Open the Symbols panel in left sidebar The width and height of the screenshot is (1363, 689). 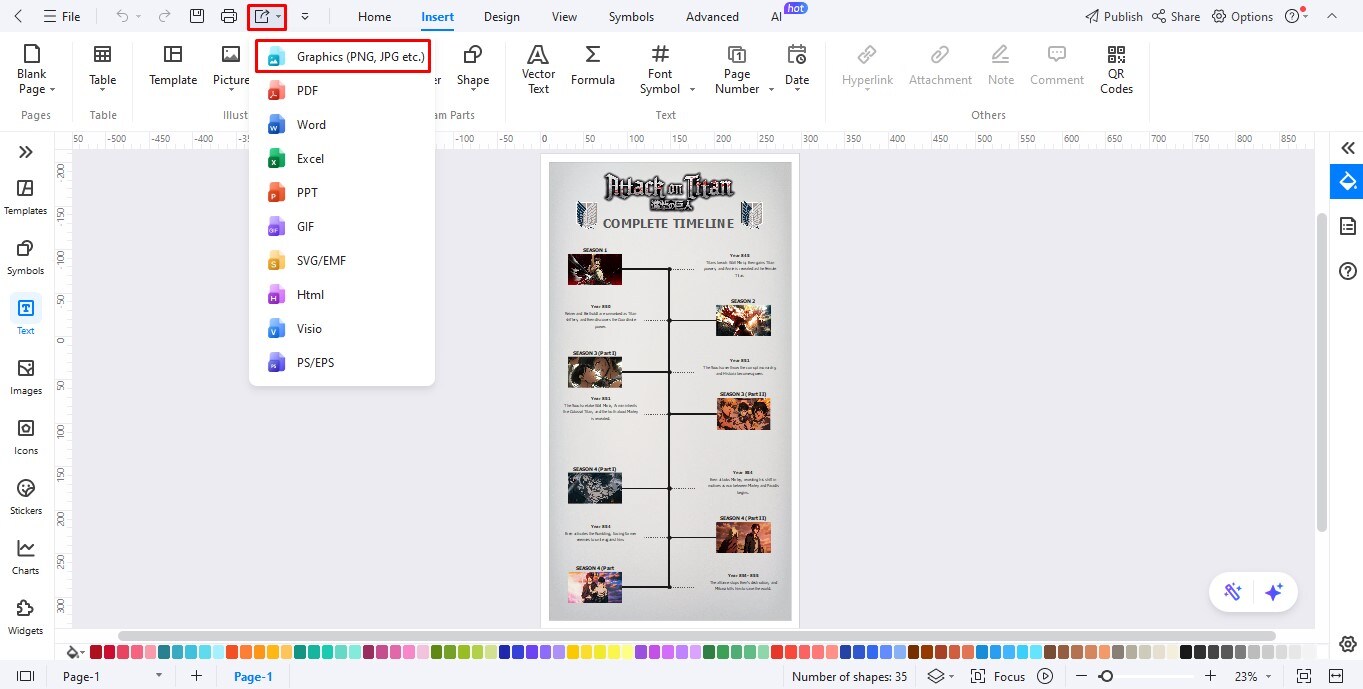[x=26, y=257]
